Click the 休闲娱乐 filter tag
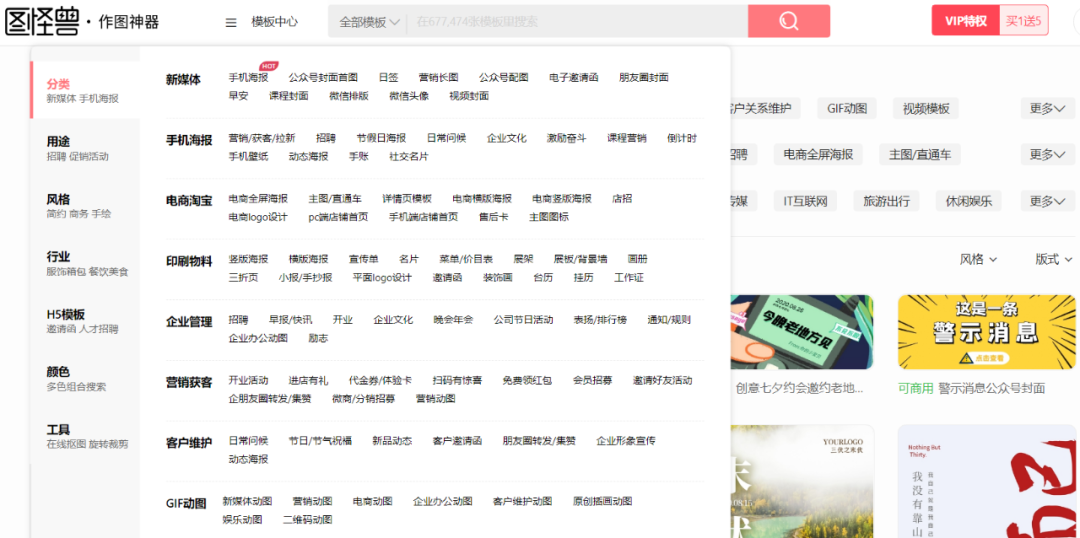This screenshot has width=1080, height=538. (x=968, y=201)
